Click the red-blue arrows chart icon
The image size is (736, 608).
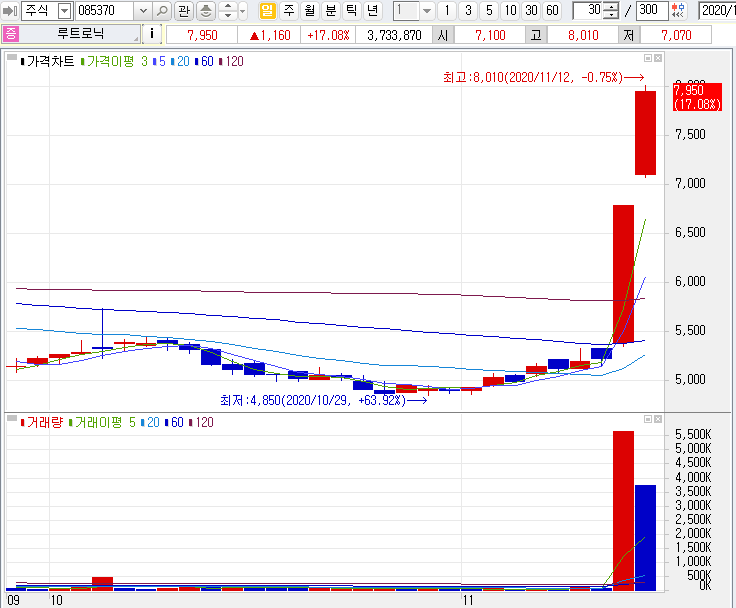tap(678, 10)
